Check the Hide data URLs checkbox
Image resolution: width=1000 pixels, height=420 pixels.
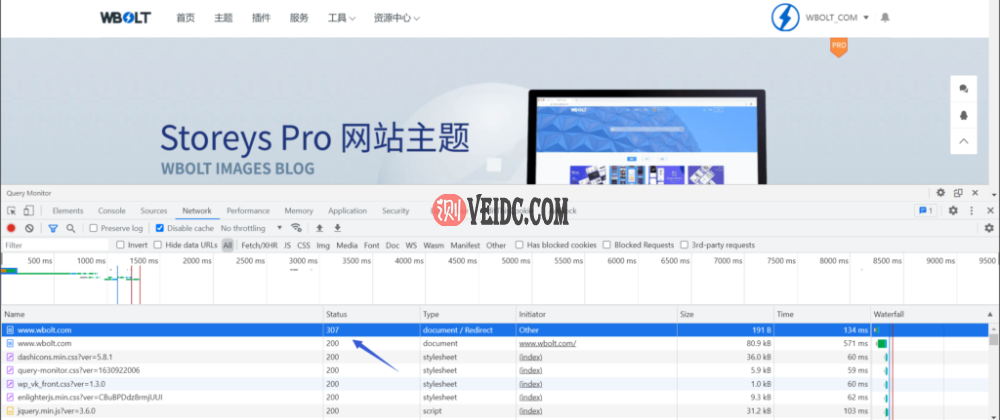160,245
